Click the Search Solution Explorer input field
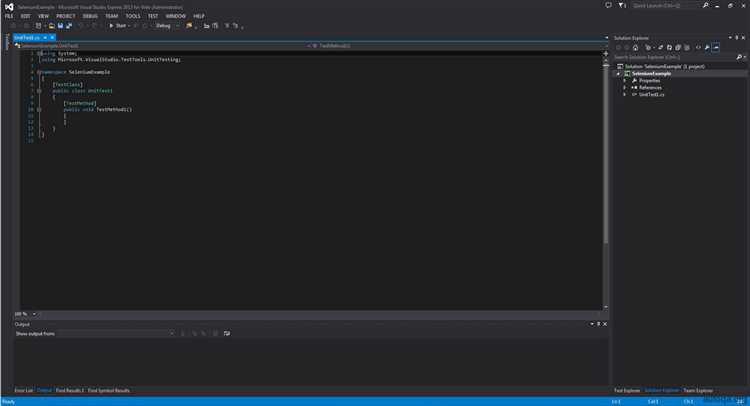Screen dimensions: 750x406 click(x=674, y=57)
